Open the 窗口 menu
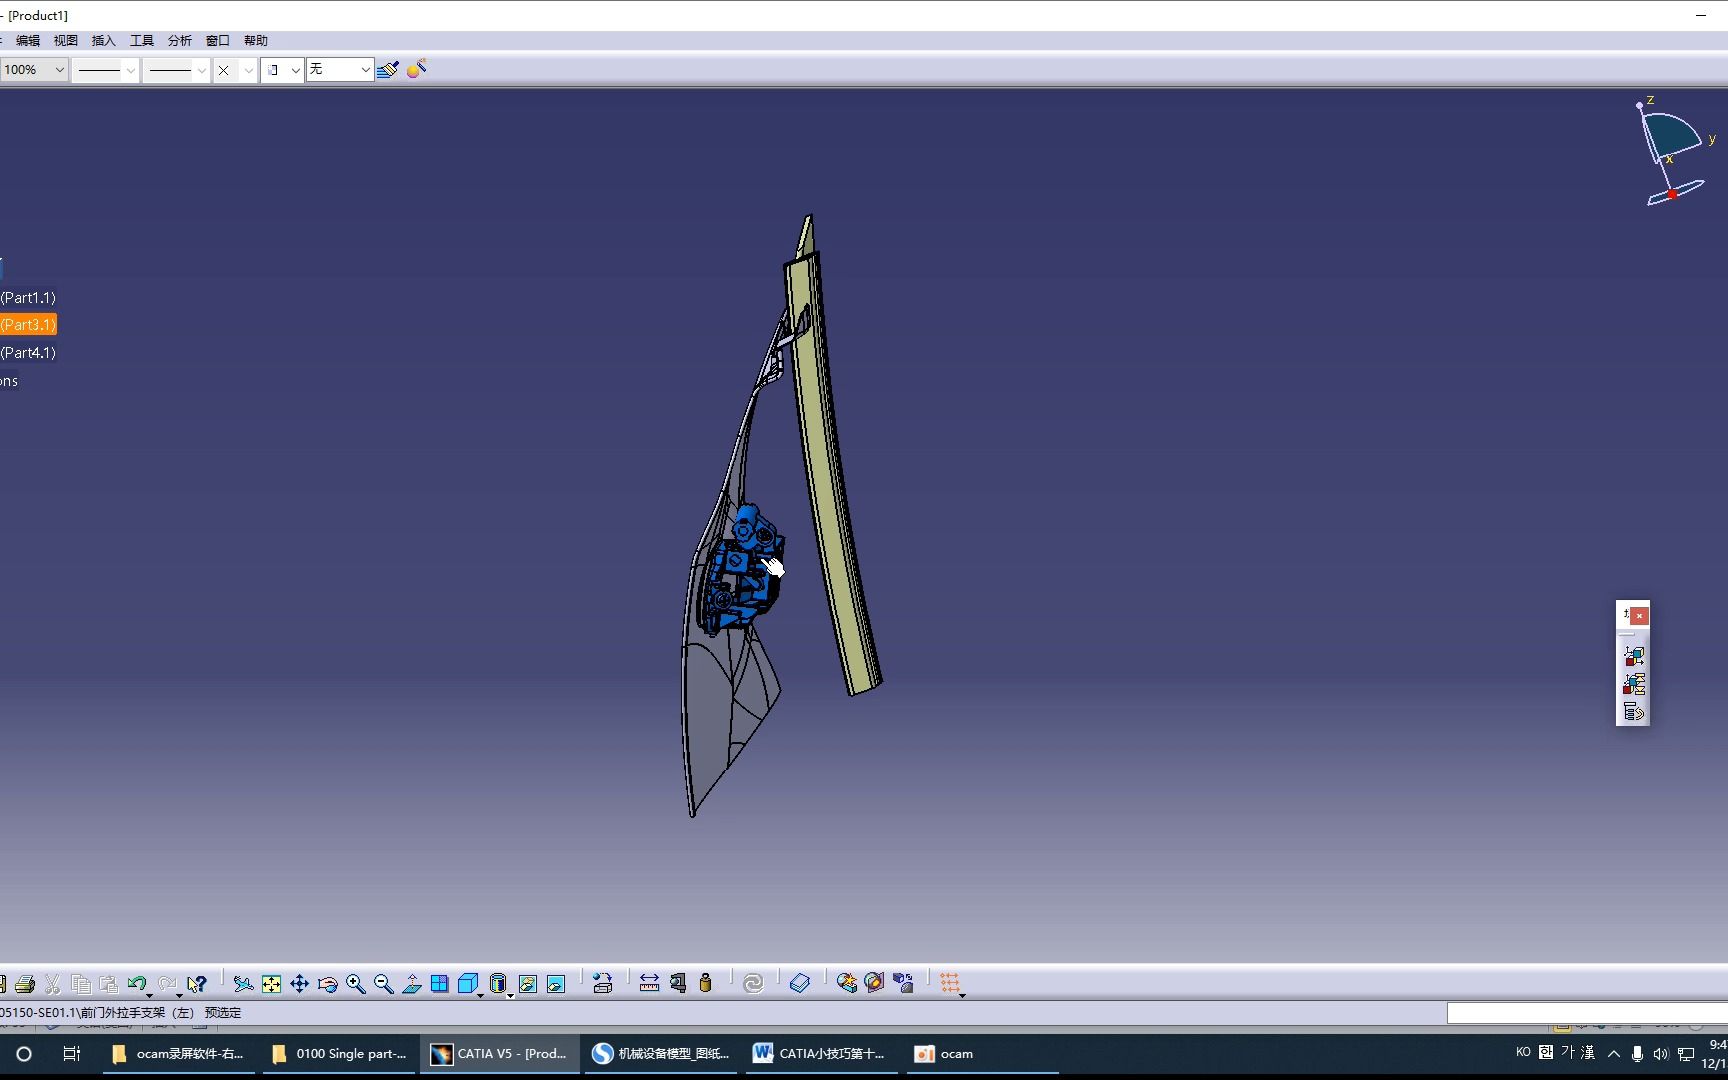Image resolution: width=1728 pixels, height=1080 pixels. click(218, 41)
